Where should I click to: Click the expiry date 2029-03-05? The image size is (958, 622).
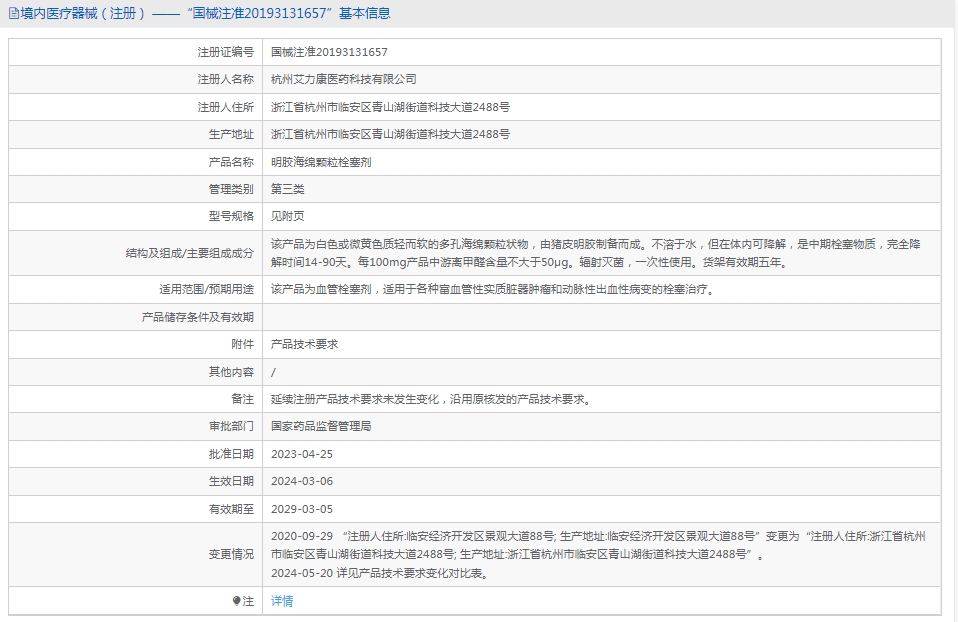(301, 509)
